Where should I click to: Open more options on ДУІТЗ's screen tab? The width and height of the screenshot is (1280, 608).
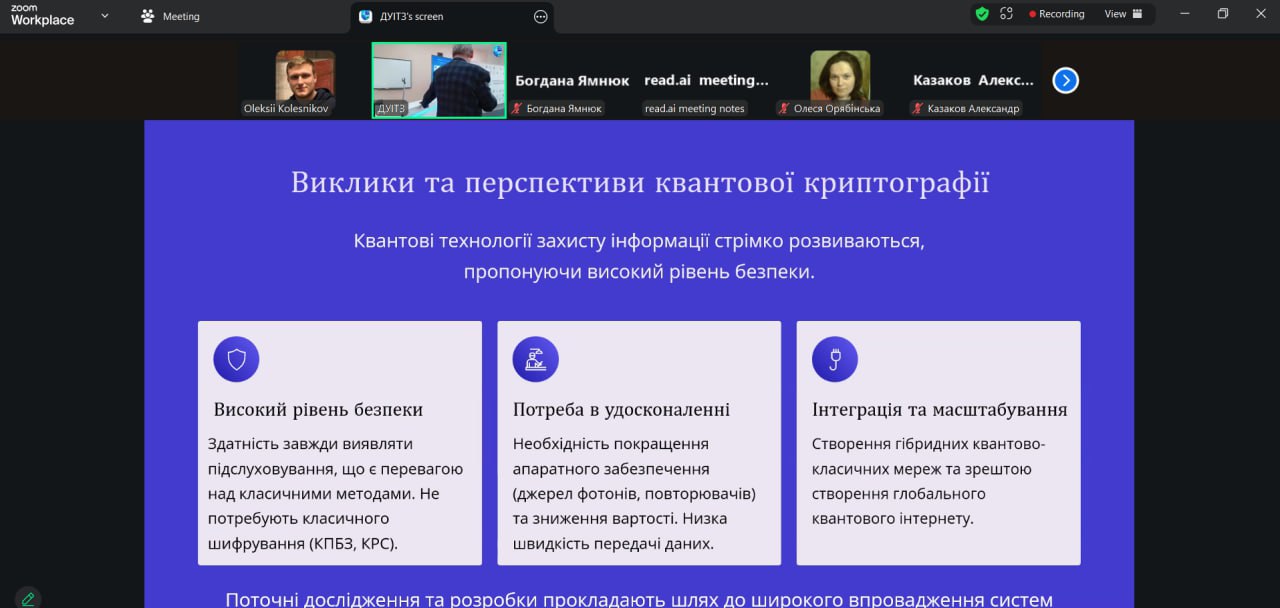pyautogui.click(x=541, y=16)
